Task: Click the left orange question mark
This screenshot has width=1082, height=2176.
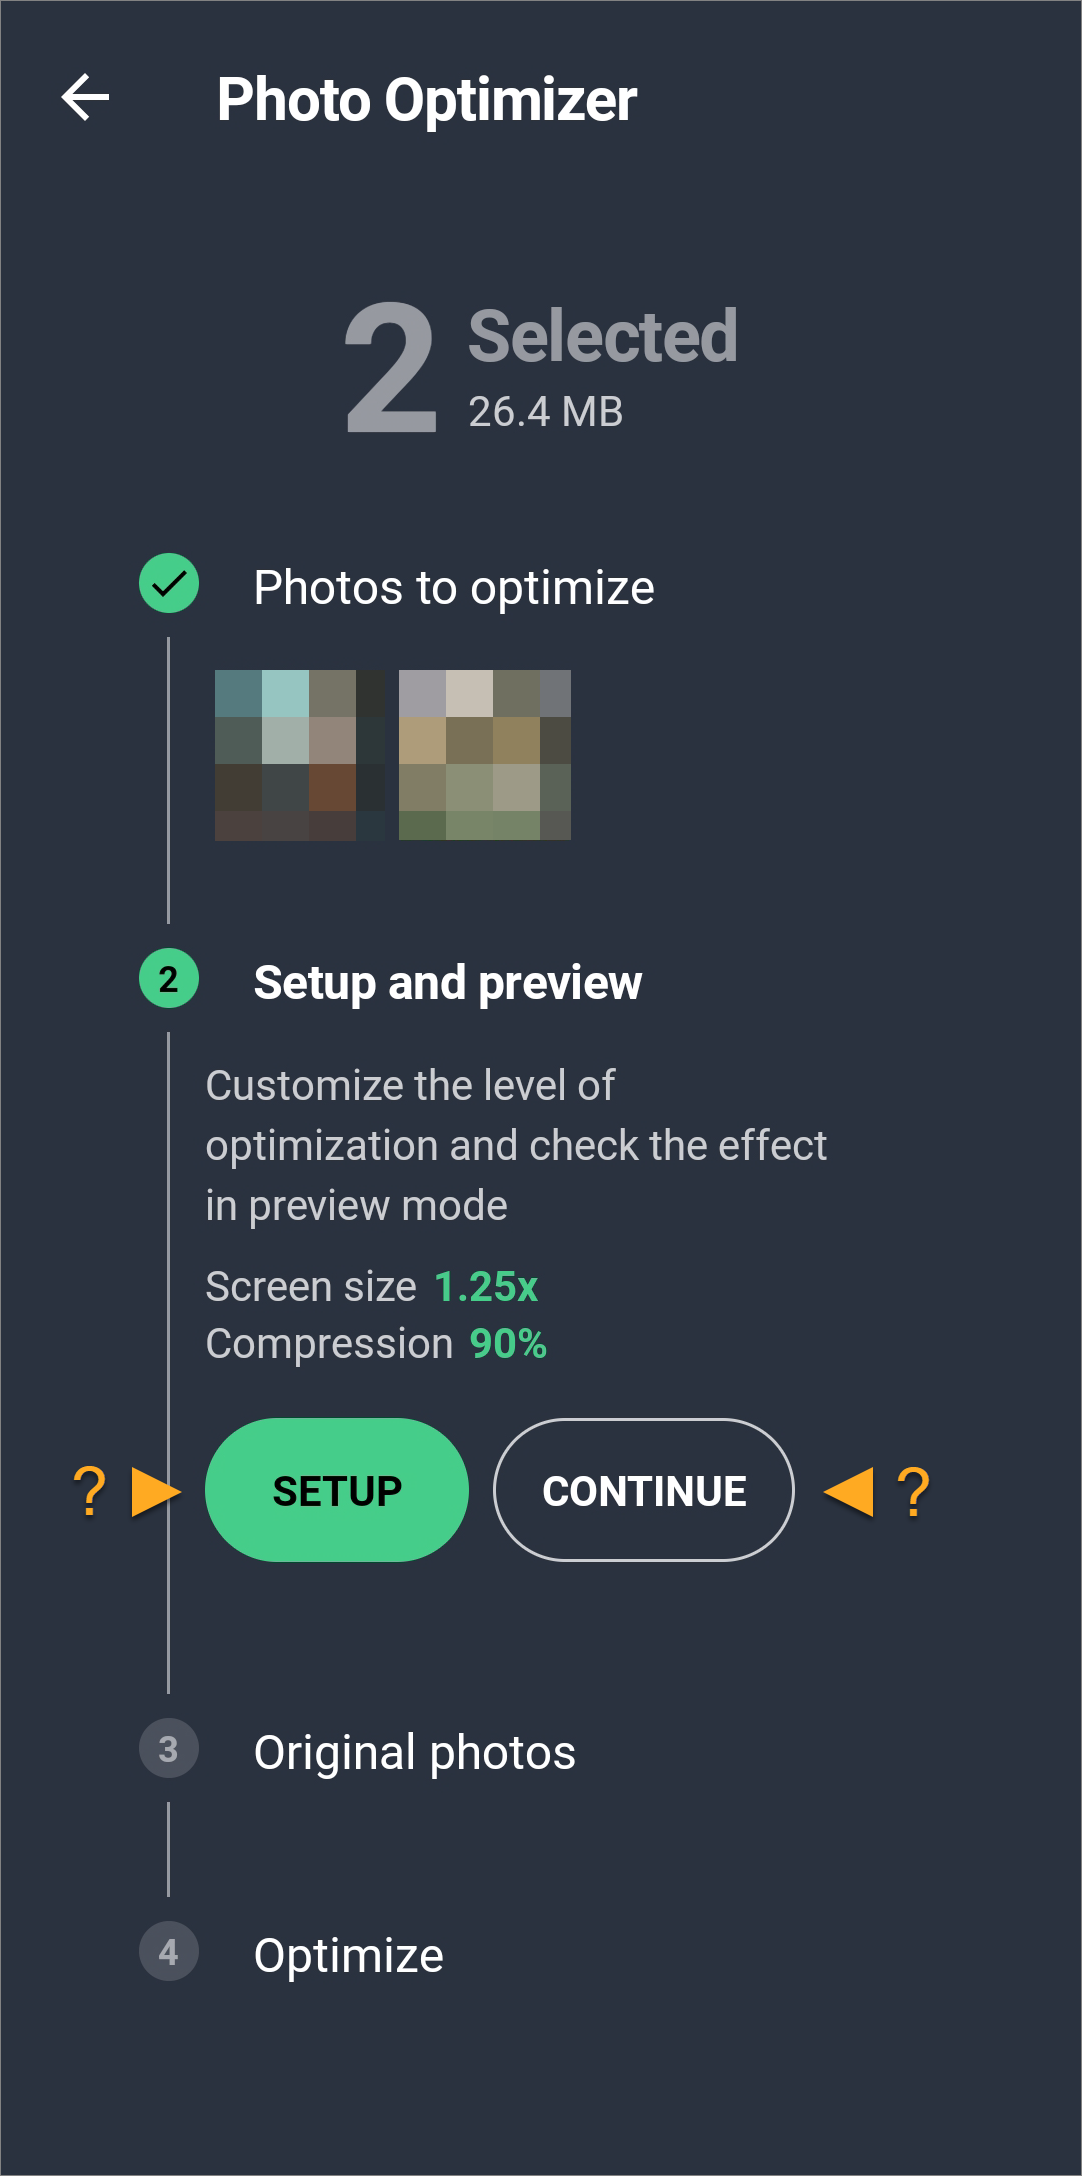Action: 90,1492
